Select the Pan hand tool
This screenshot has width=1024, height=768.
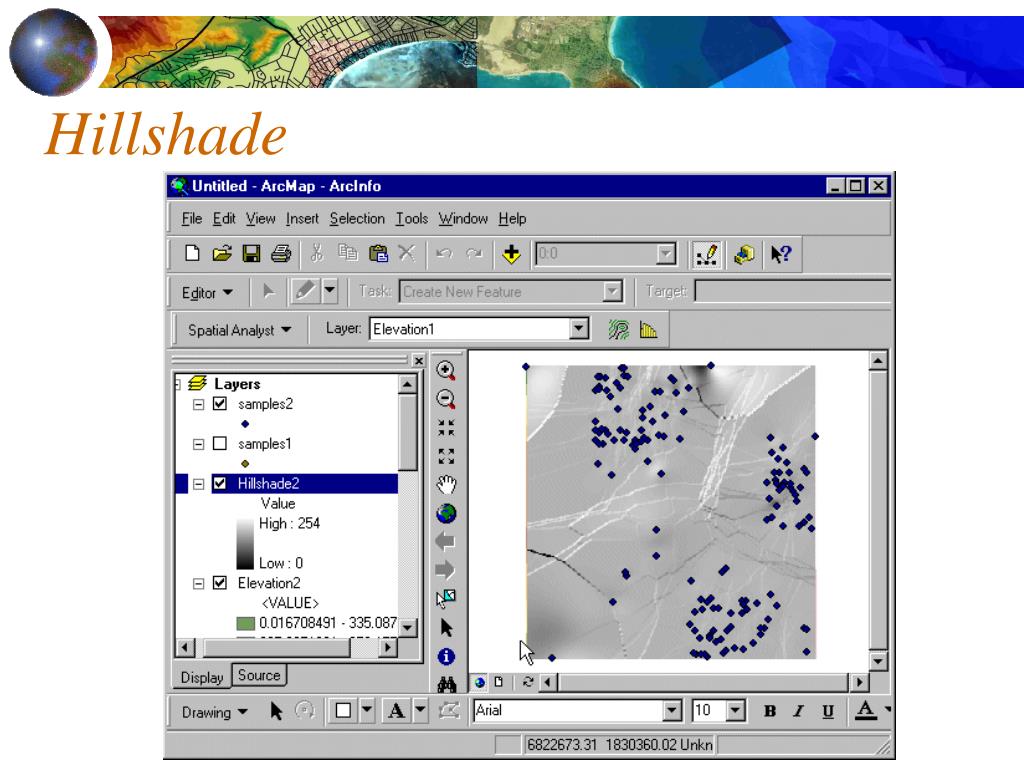click(446, 485)
